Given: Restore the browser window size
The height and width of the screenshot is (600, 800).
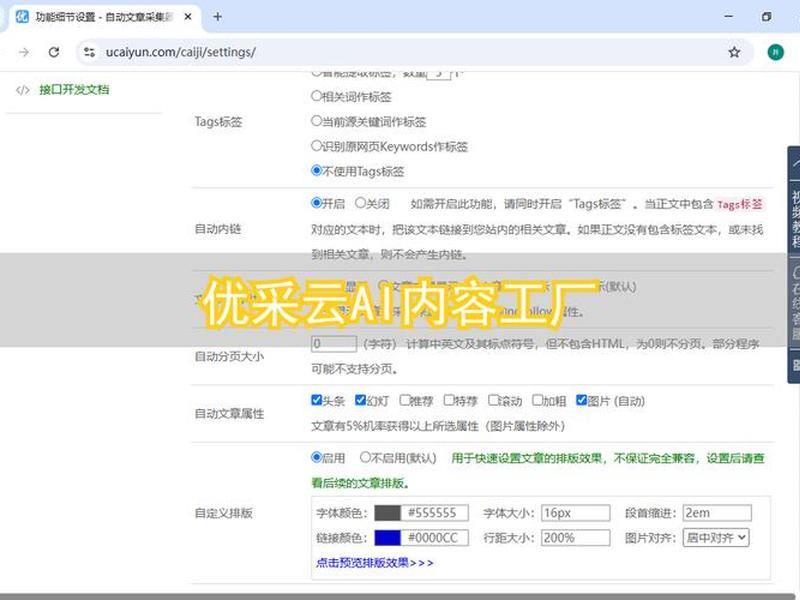Looking at the screenshot, I should click(766, 17).
